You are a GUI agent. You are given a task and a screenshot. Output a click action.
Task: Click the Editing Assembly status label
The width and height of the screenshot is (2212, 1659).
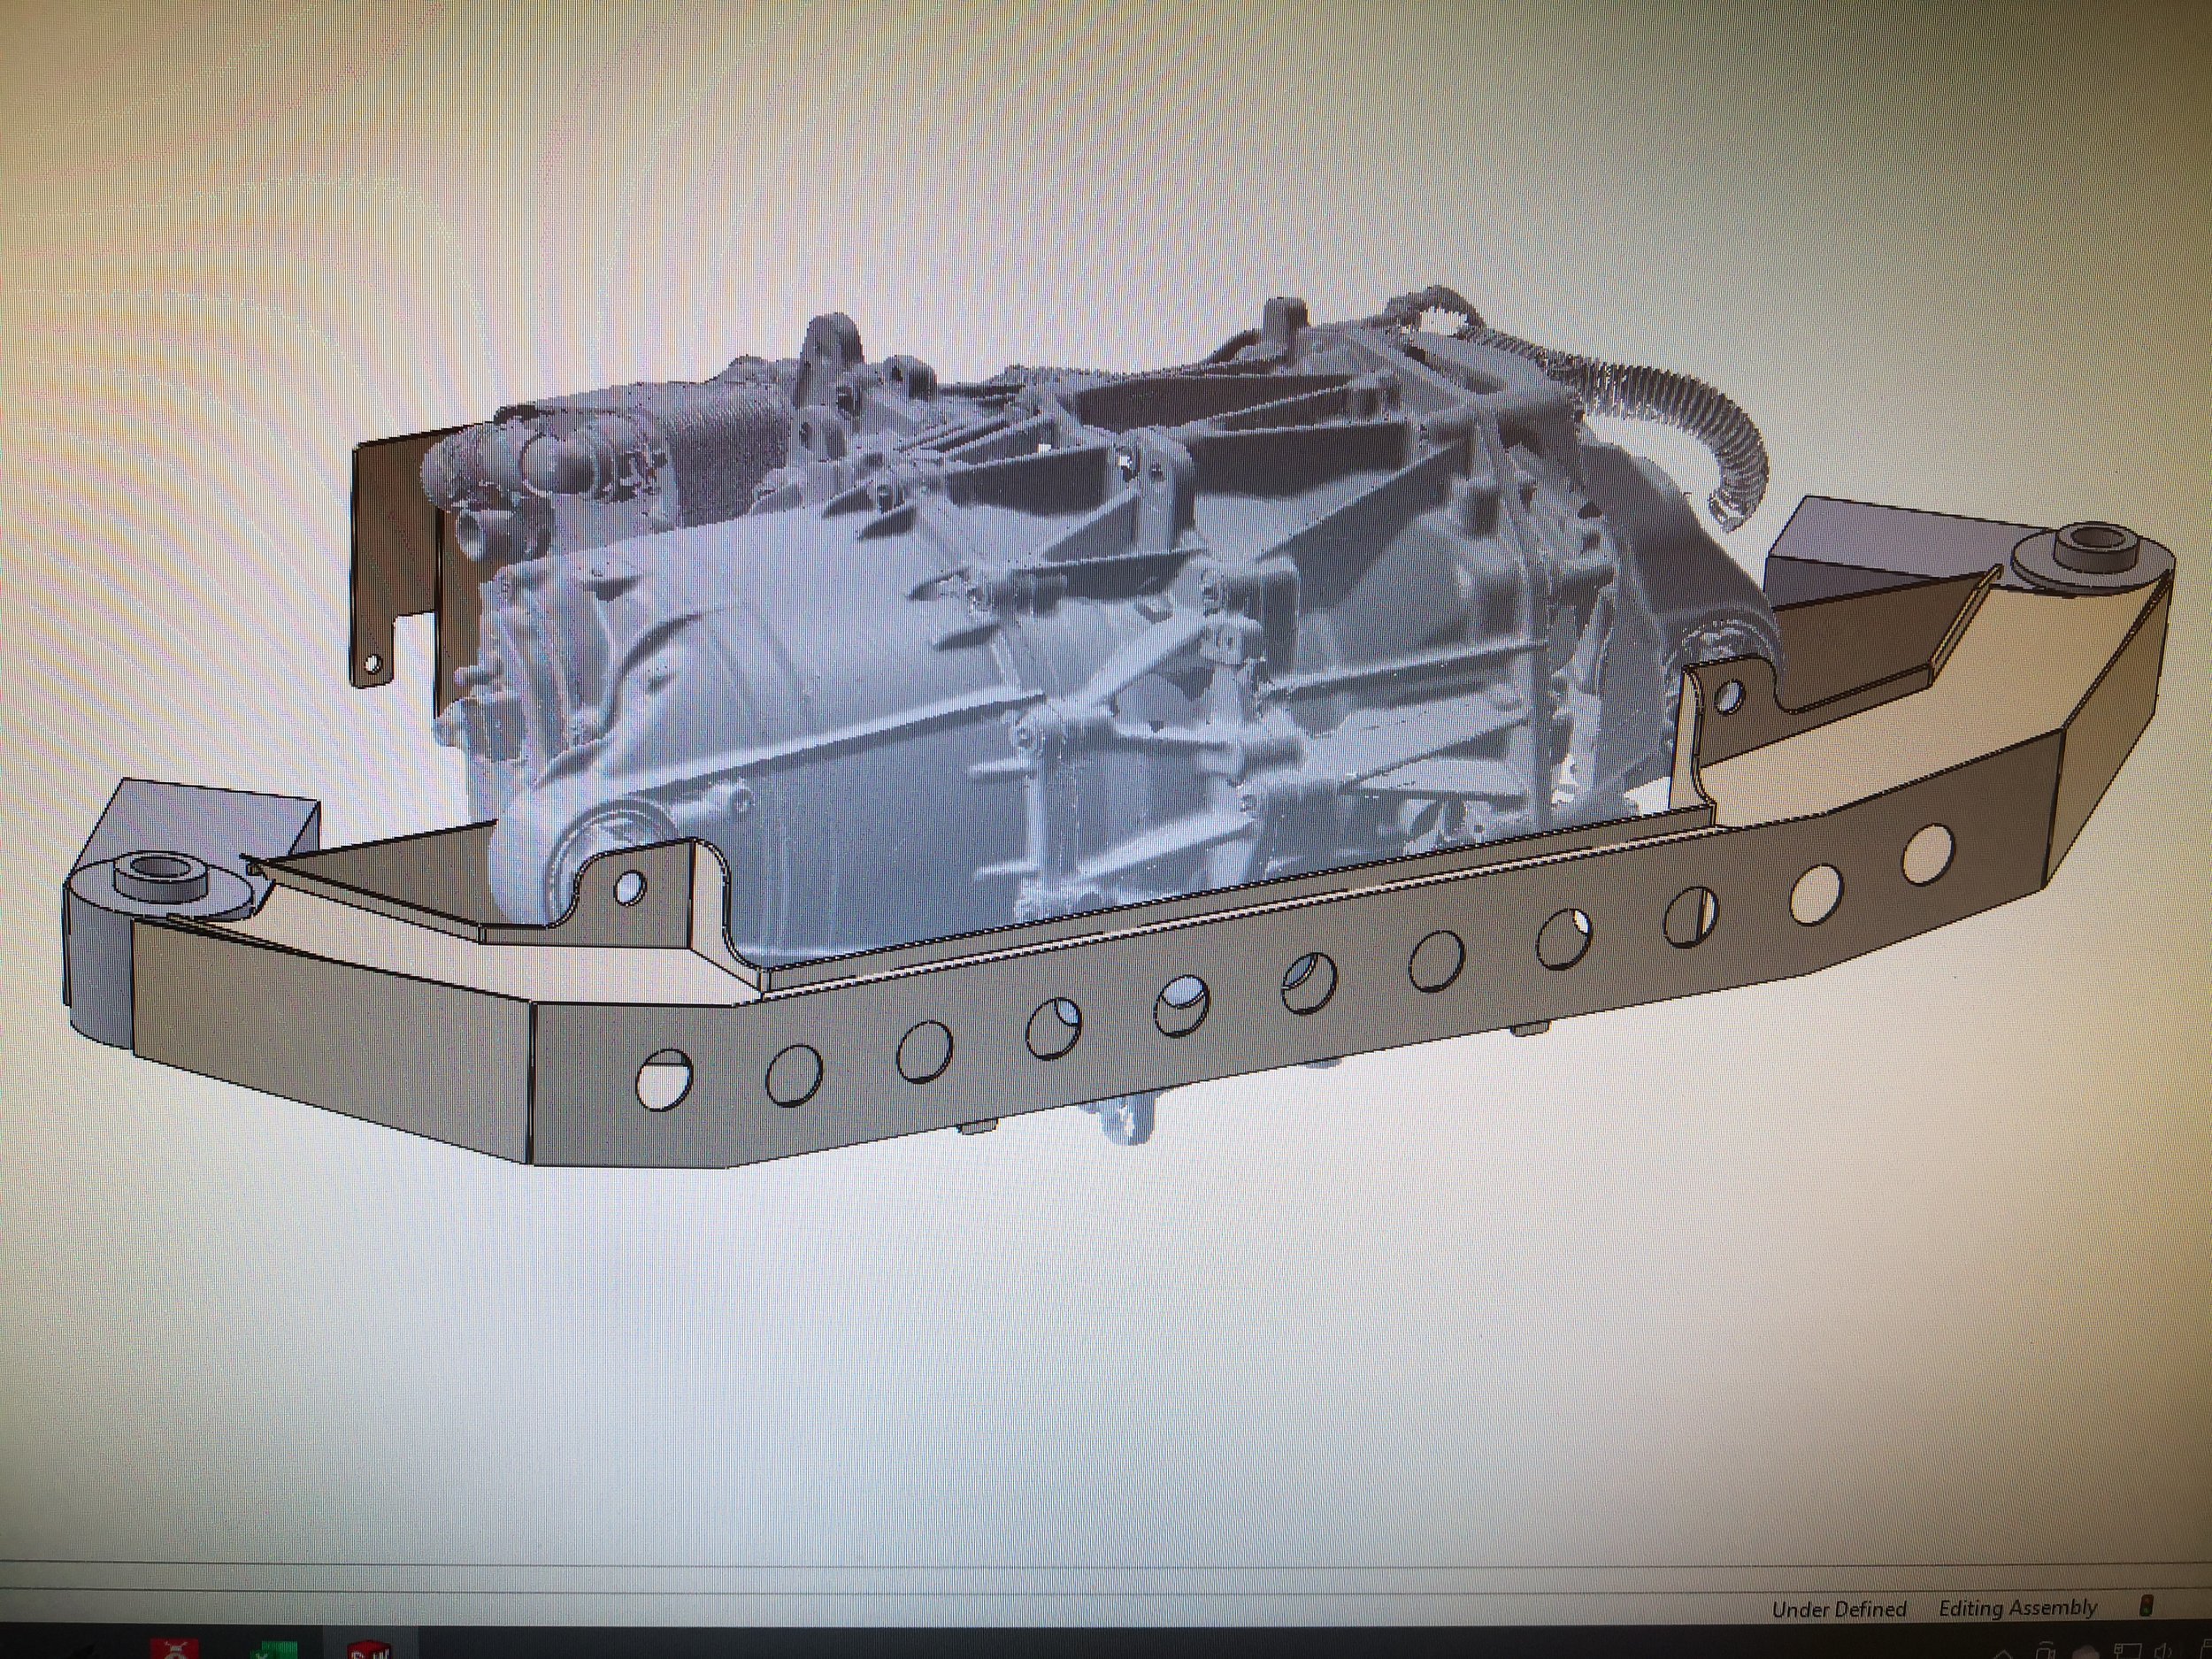point(2017,1609)
